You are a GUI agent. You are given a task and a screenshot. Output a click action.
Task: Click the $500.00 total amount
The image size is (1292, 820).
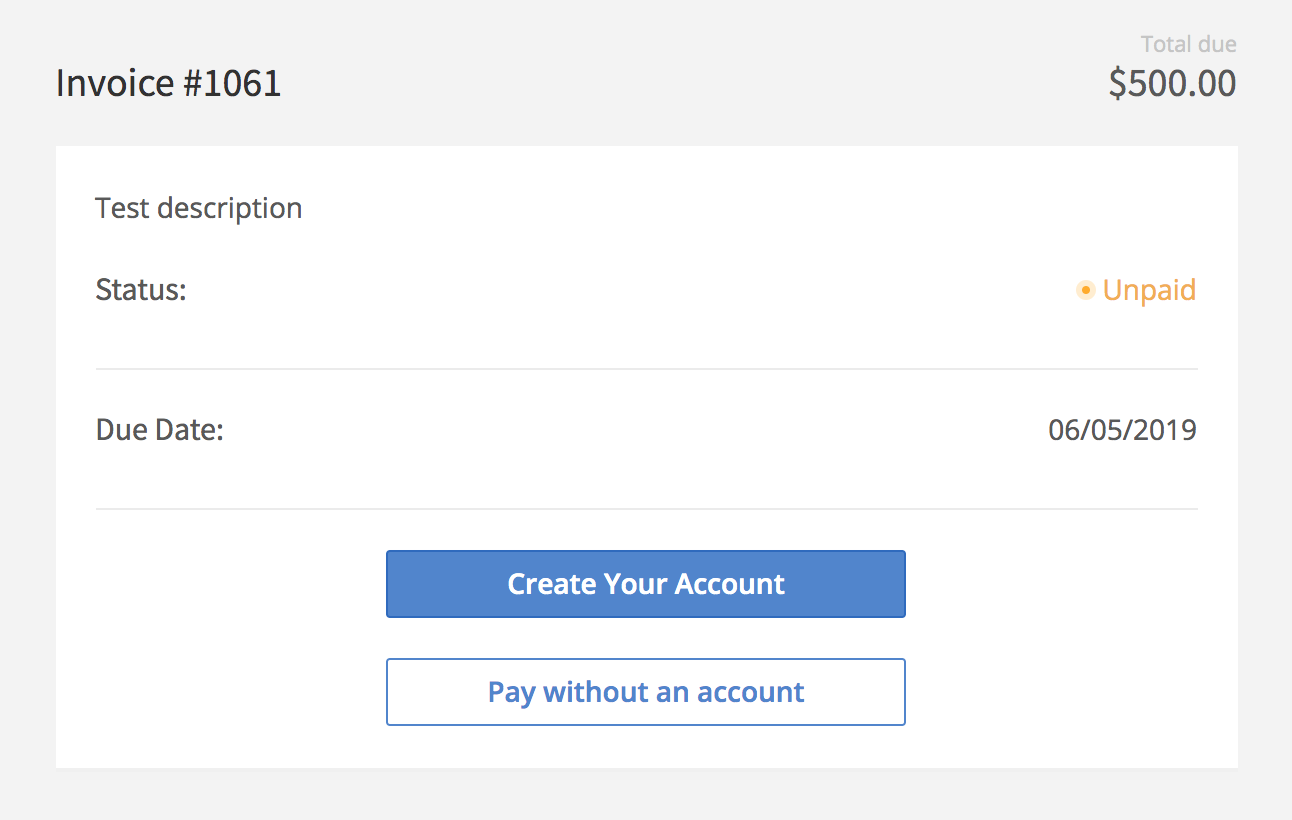pos(1172,84)
